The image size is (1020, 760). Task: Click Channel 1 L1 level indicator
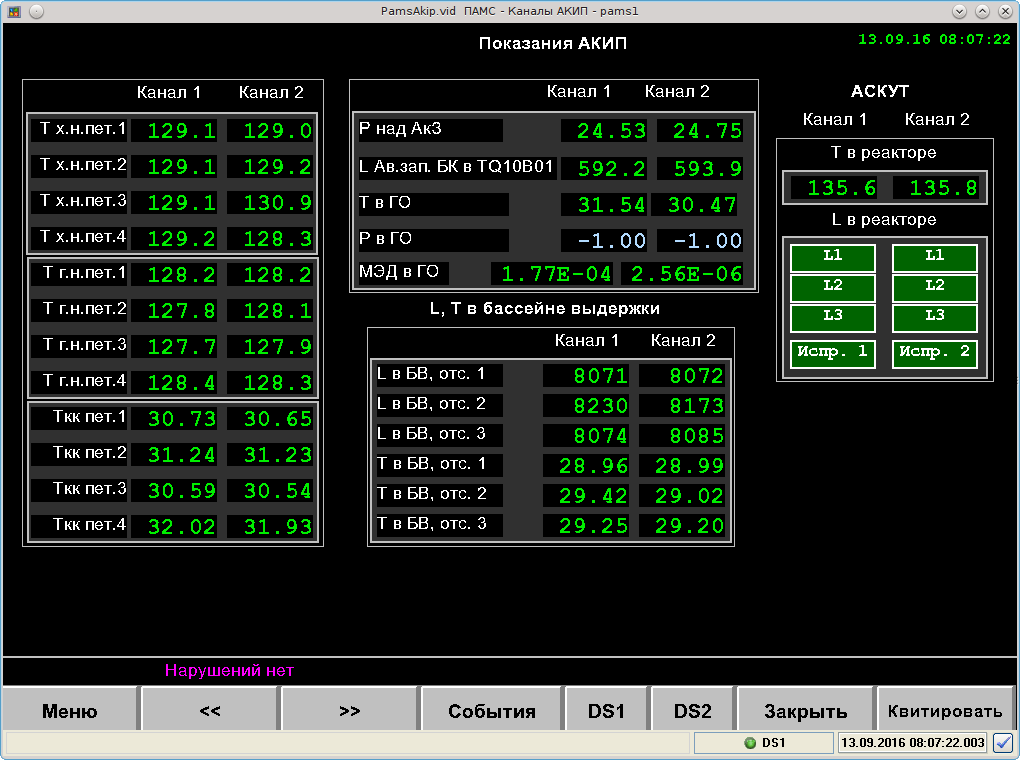pyautogui.click(x=833, y=257)
